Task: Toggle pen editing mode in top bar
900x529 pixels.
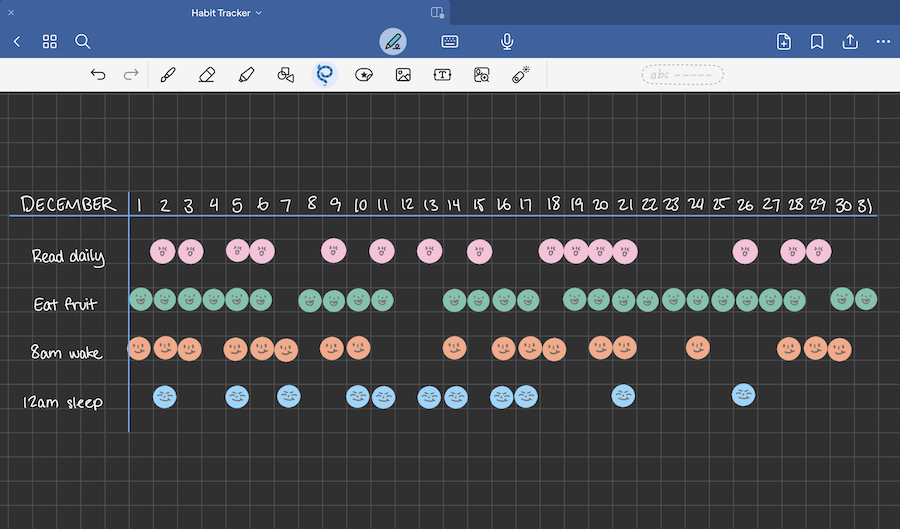Action: pyautogui.click(x=393, y=41)
